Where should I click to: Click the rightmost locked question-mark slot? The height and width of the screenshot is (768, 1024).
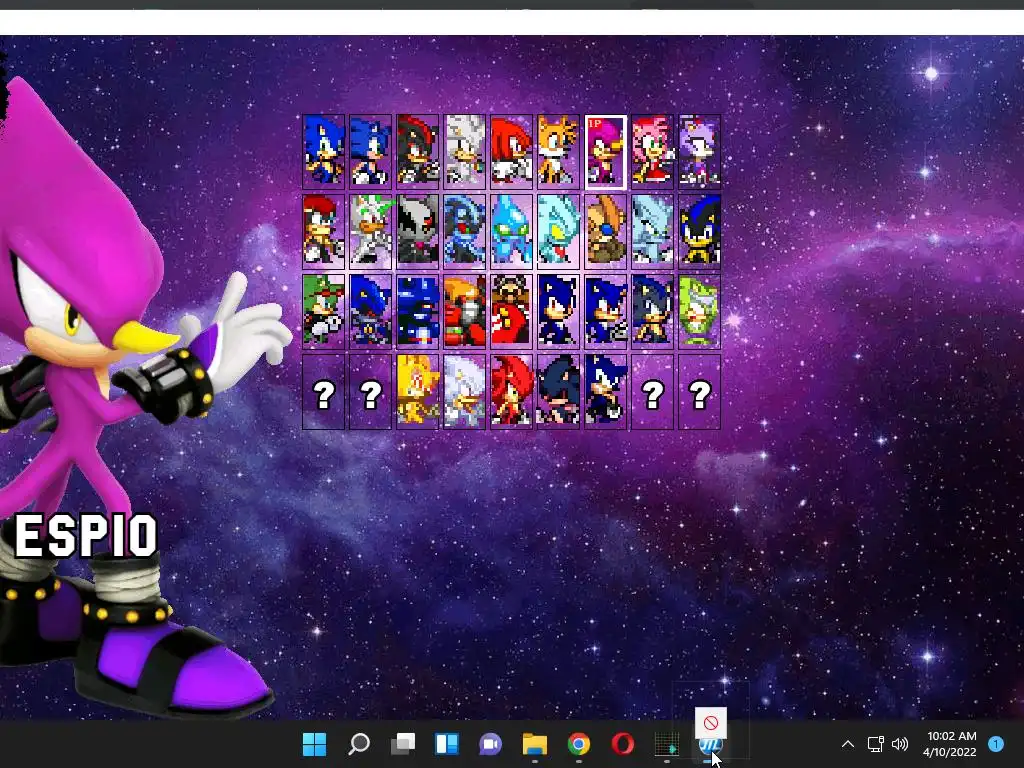tap(699, 392)
